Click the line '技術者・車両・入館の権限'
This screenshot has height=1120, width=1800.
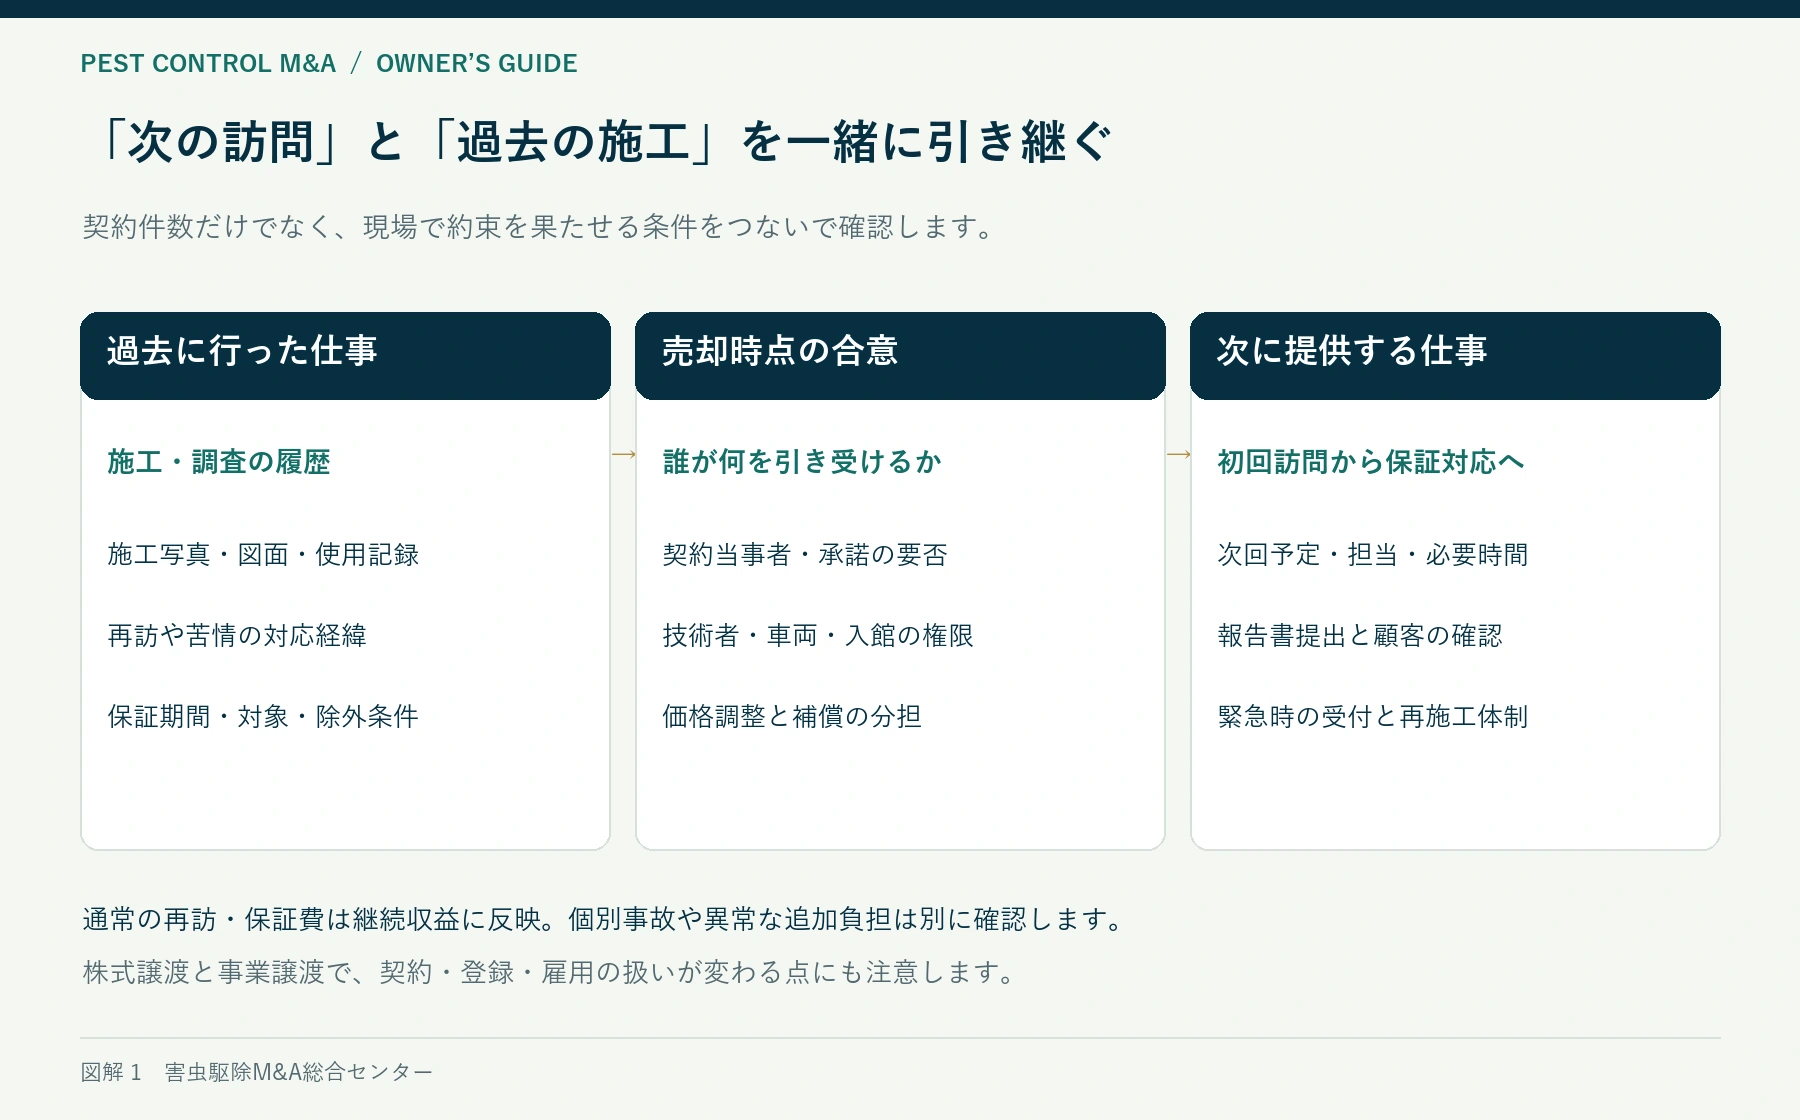818,636
